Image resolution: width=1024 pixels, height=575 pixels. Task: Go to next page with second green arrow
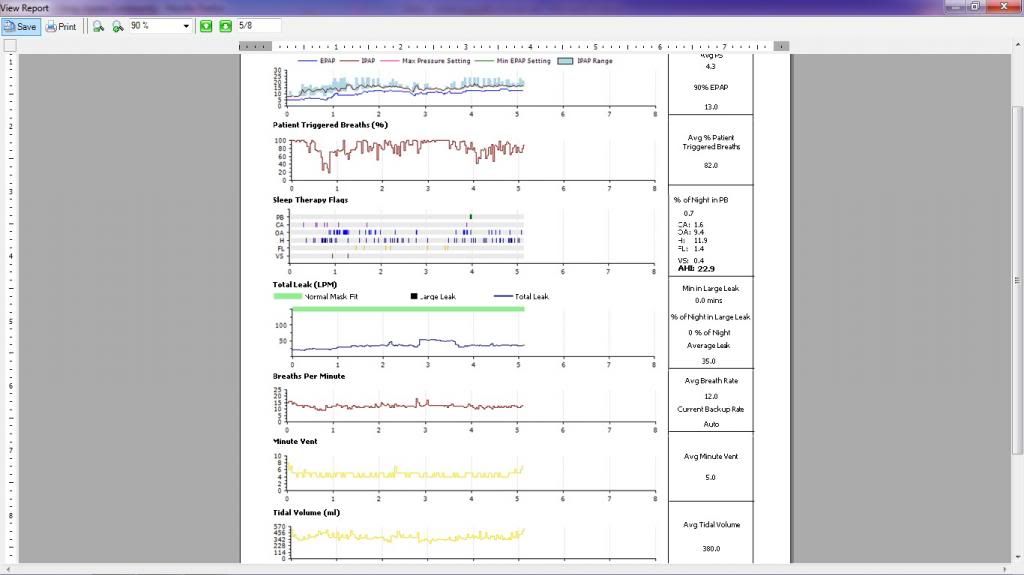click(x=225, y=26)
